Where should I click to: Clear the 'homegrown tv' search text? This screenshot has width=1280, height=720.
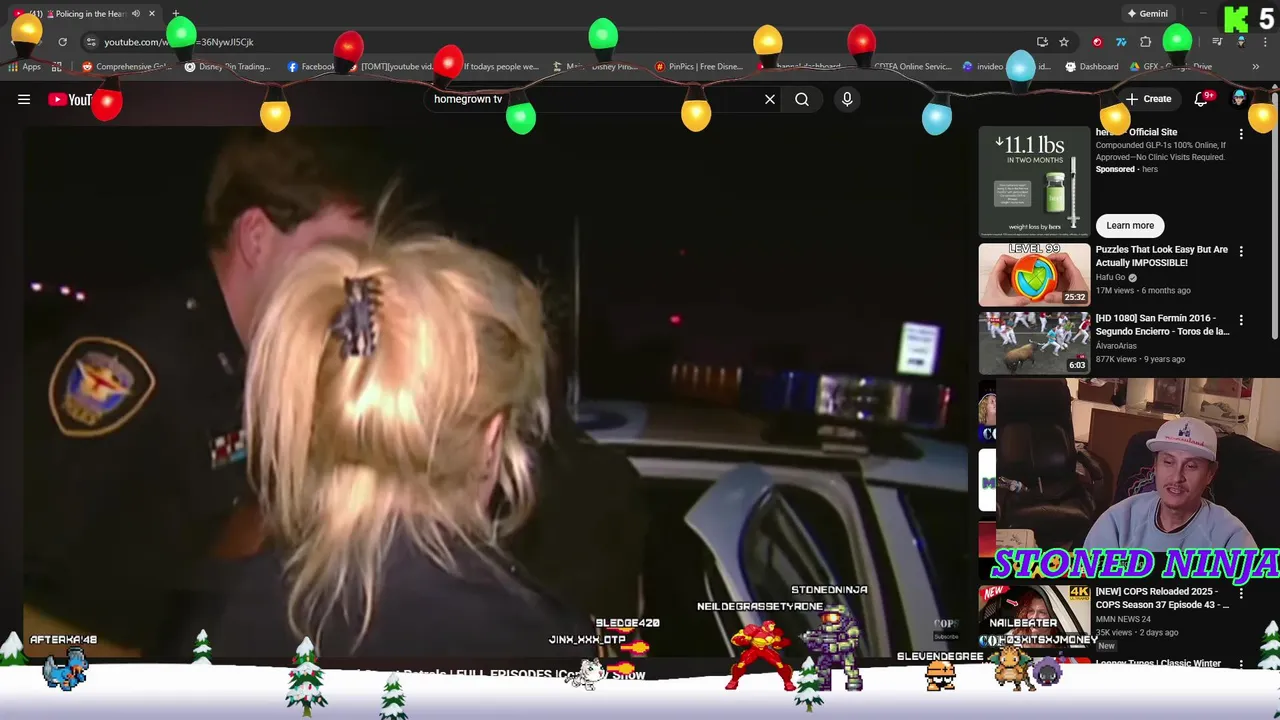coord(770,99)
